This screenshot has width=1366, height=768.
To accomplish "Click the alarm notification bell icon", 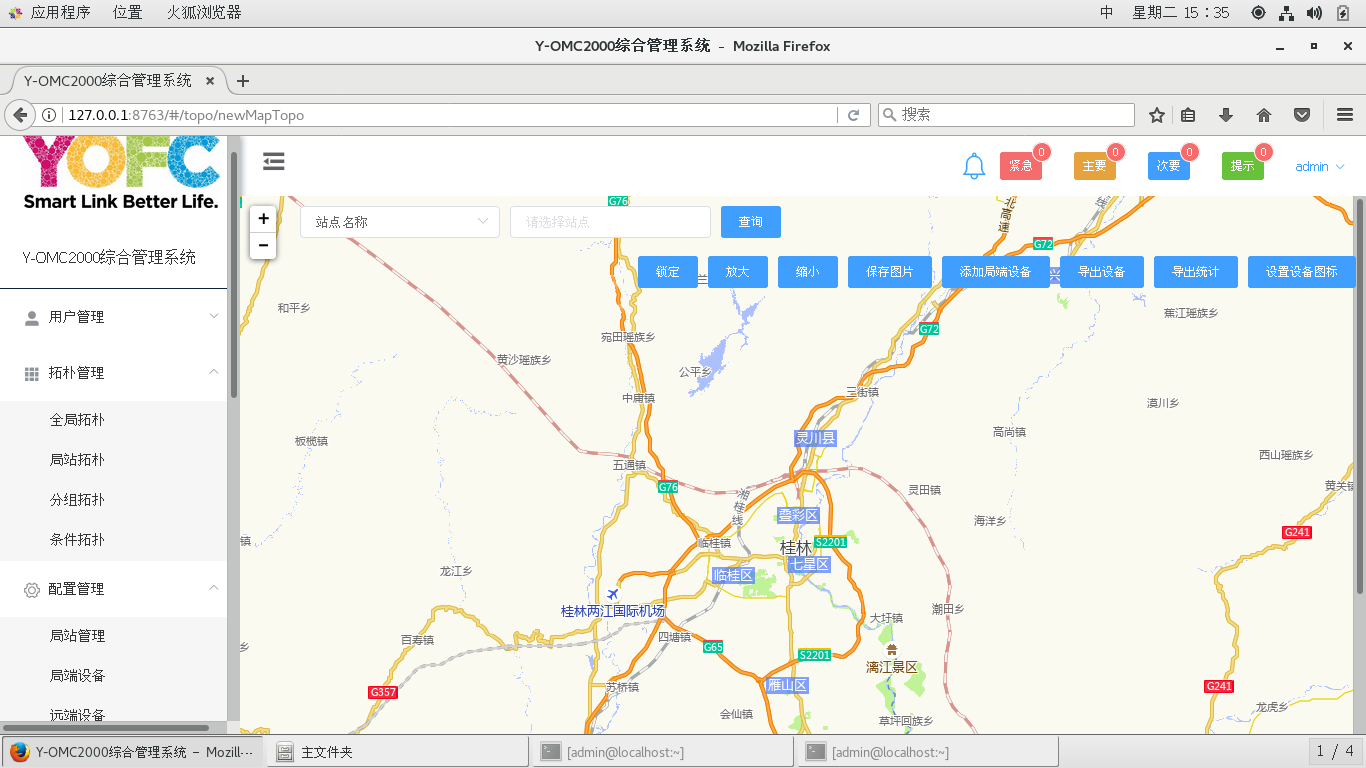I will click(974, 167).
